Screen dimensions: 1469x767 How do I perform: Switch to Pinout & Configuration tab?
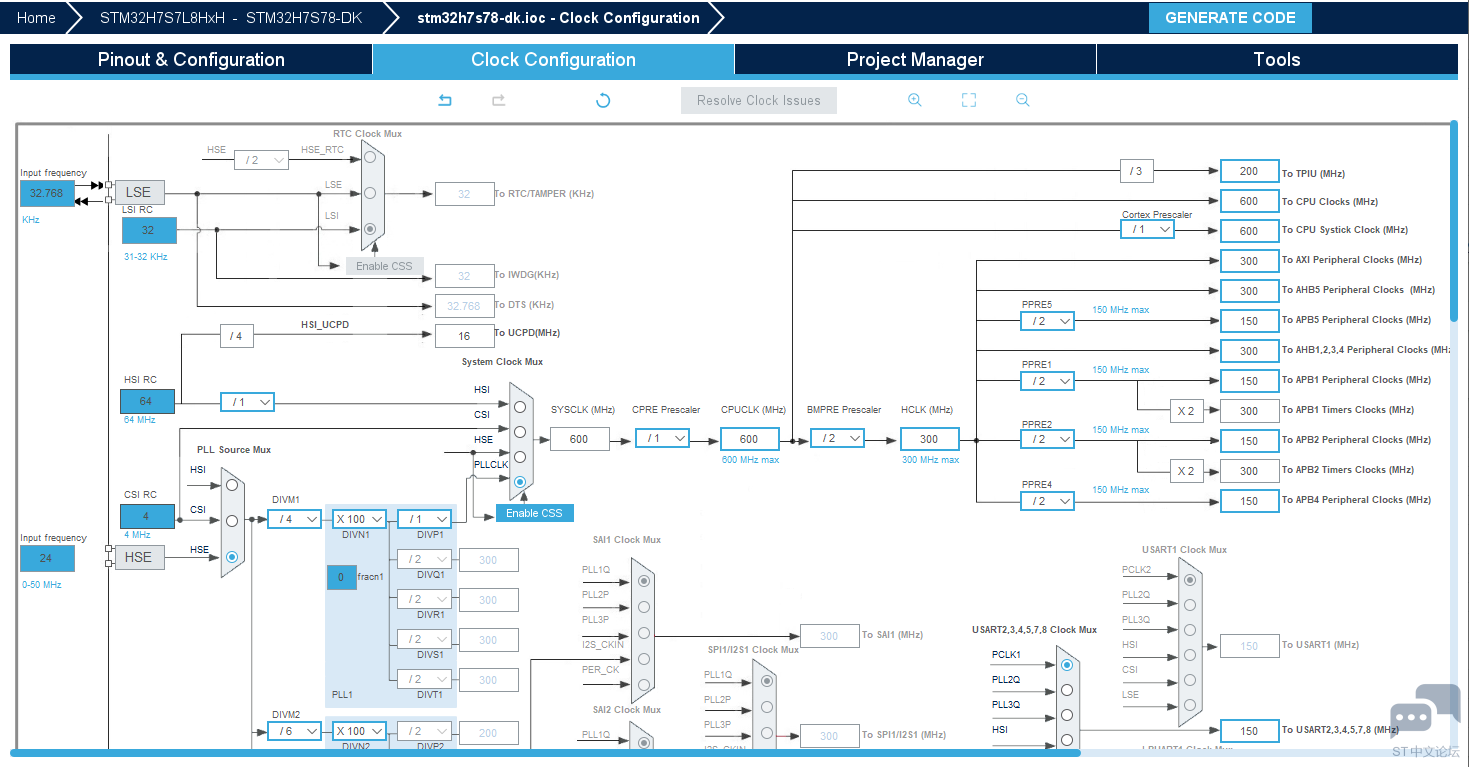[x=191, y=59]
